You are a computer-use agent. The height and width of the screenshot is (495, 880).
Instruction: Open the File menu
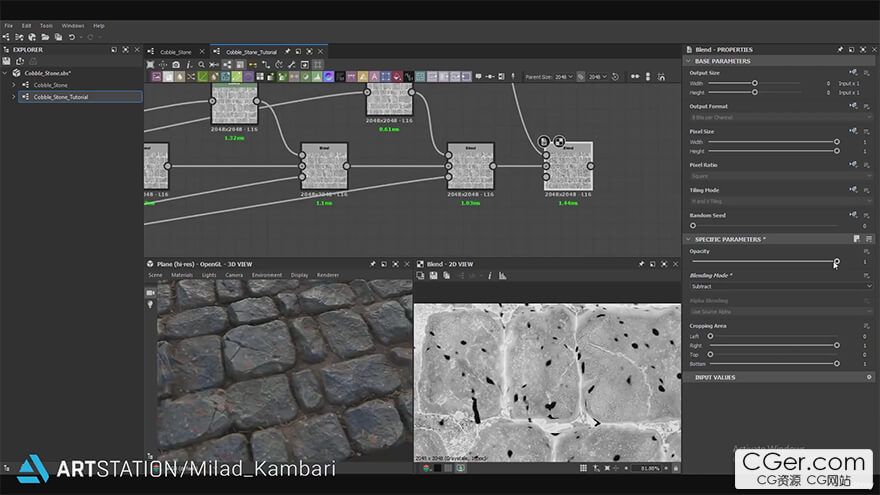[8, 26]
